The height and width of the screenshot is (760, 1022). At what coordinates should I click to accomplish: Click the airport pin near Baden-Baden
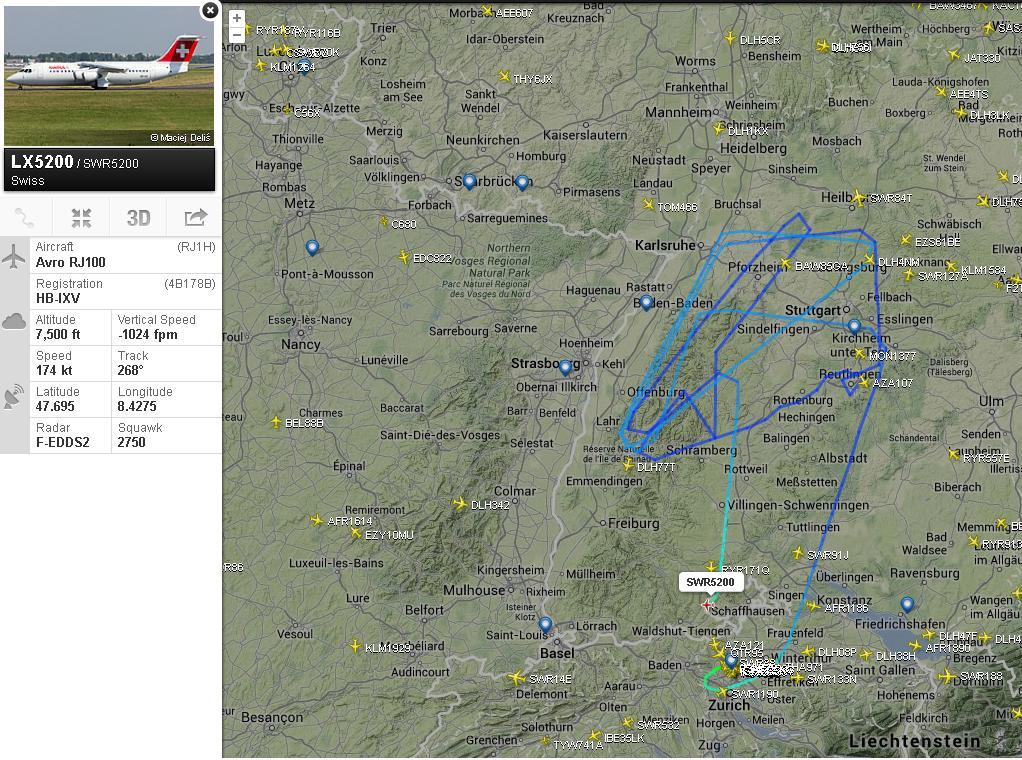point(645,303)
